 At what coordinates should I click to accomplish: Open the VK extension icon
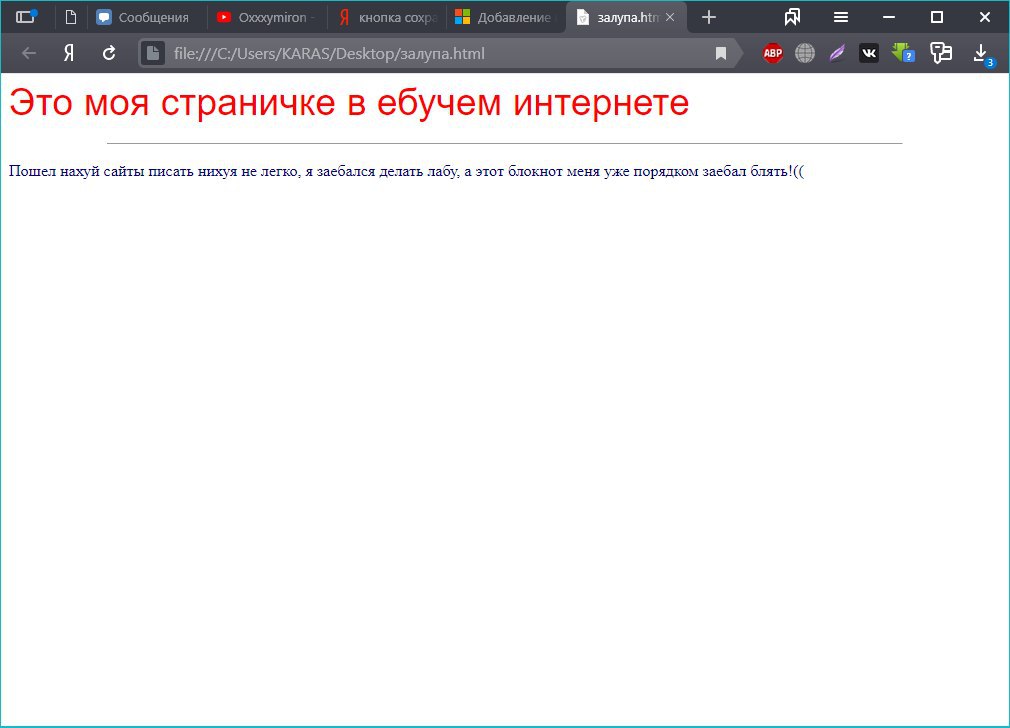coord(869,53)
